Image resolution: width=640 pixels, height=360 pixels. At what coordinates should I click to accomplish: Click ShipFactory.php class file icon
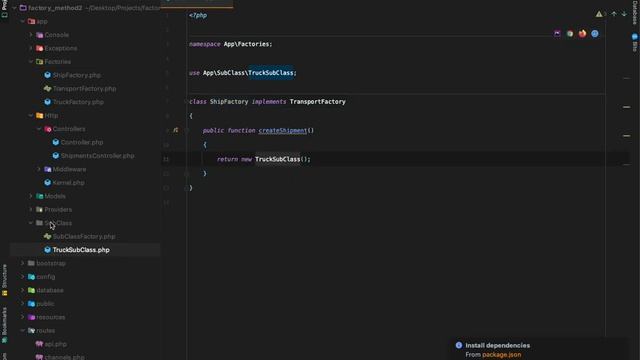(x=47, y=75)
